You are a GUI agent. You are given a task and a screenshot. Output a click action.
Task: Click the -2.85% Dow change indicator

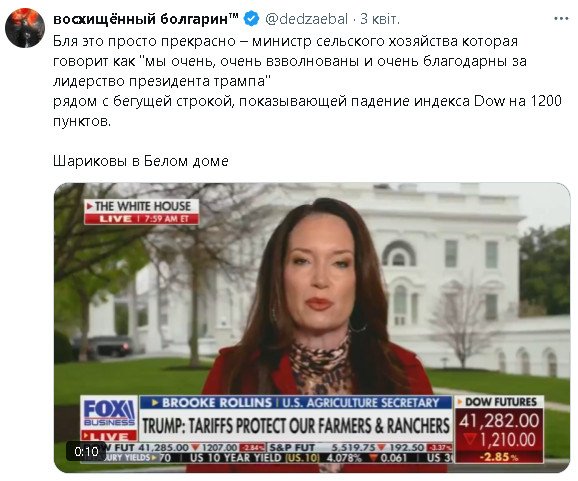click(499, 457)
